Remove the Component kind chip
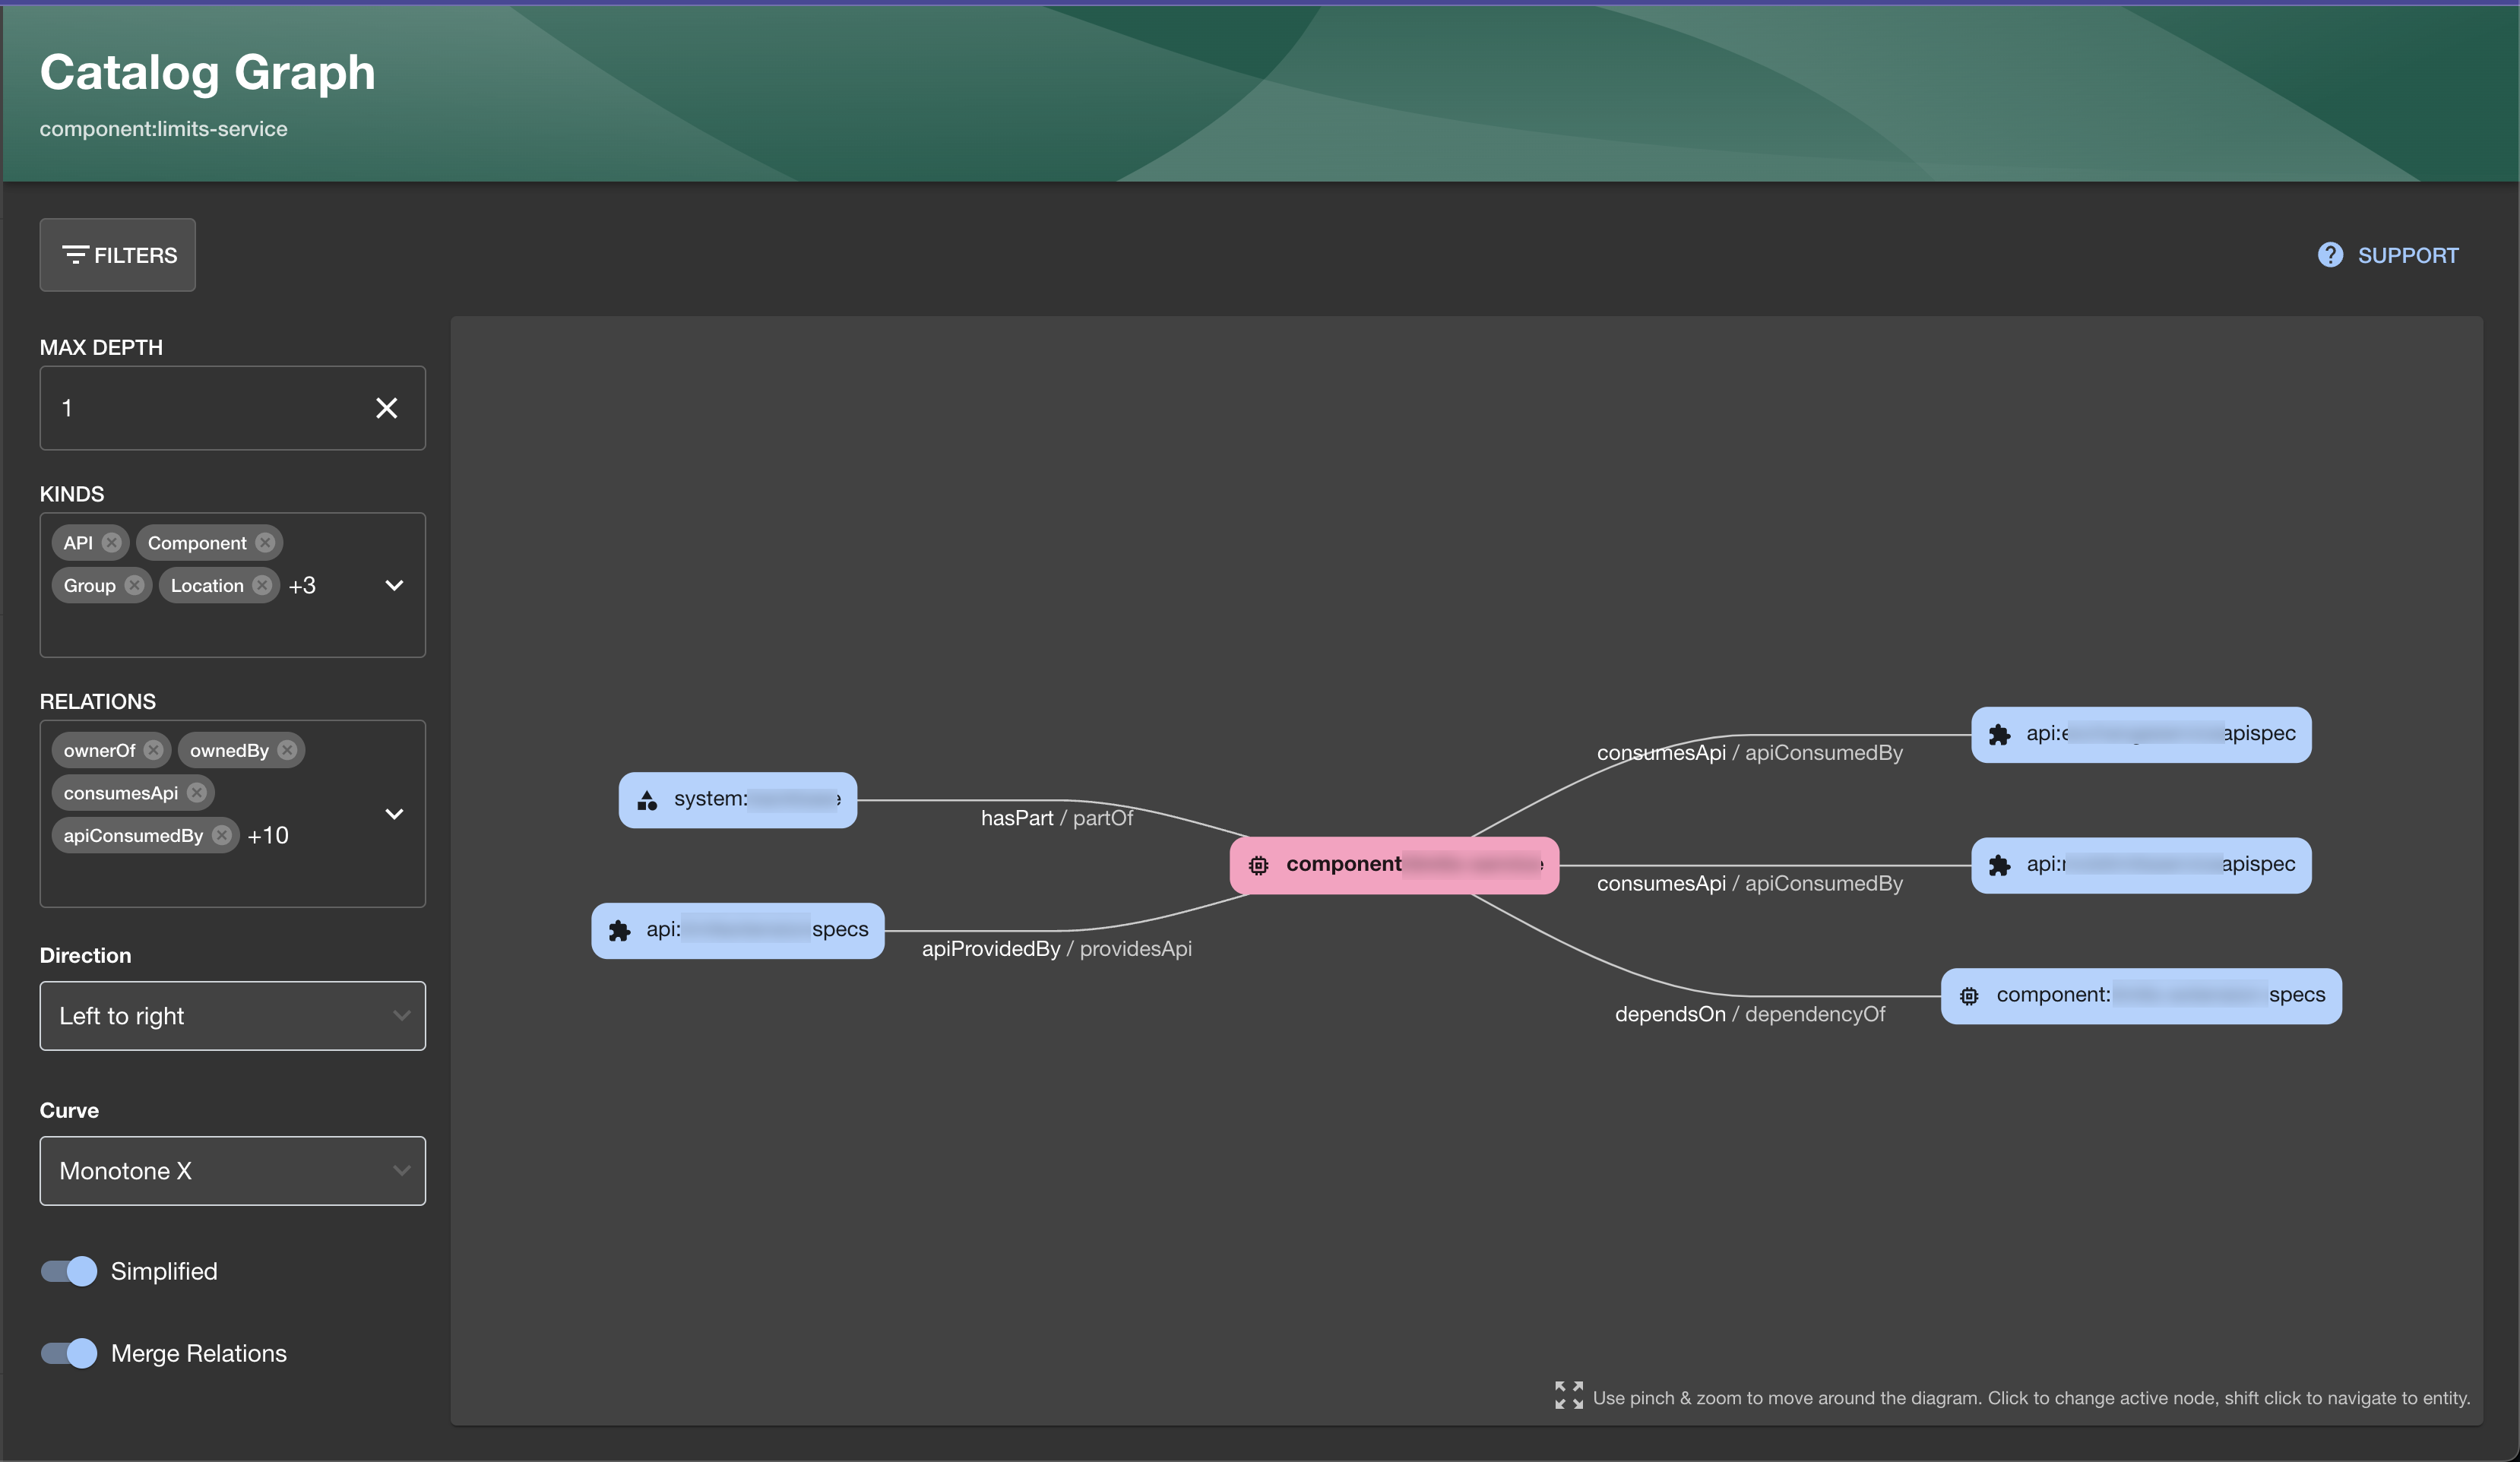The image size is (2520, 1462). [265, 543]
